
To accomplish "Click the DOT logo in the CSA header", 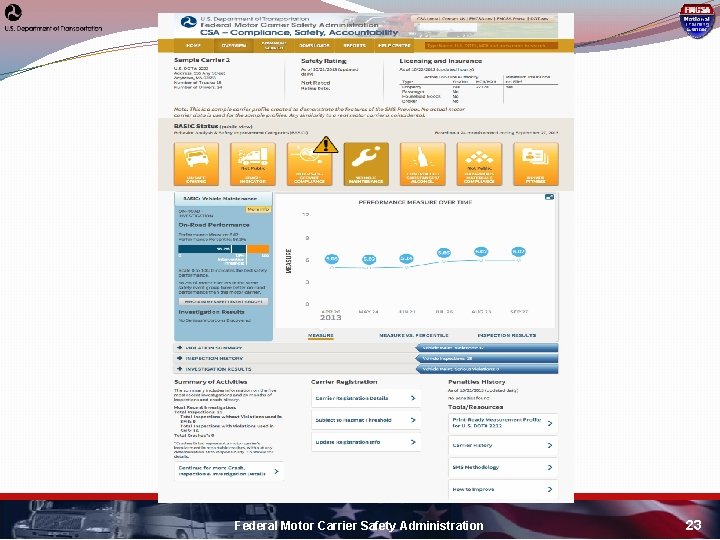I will pyautogui.click(x=188, y=22).
